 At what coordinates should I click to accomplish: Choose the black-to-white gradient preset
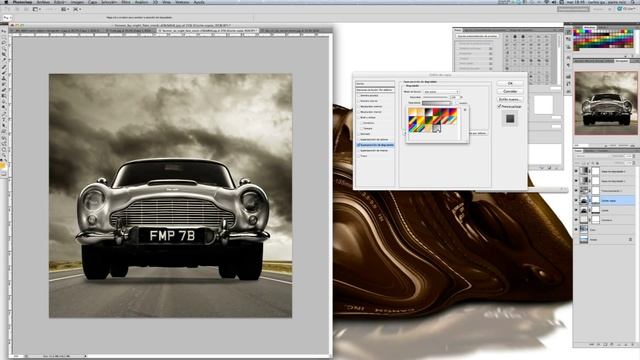point(428,112)
